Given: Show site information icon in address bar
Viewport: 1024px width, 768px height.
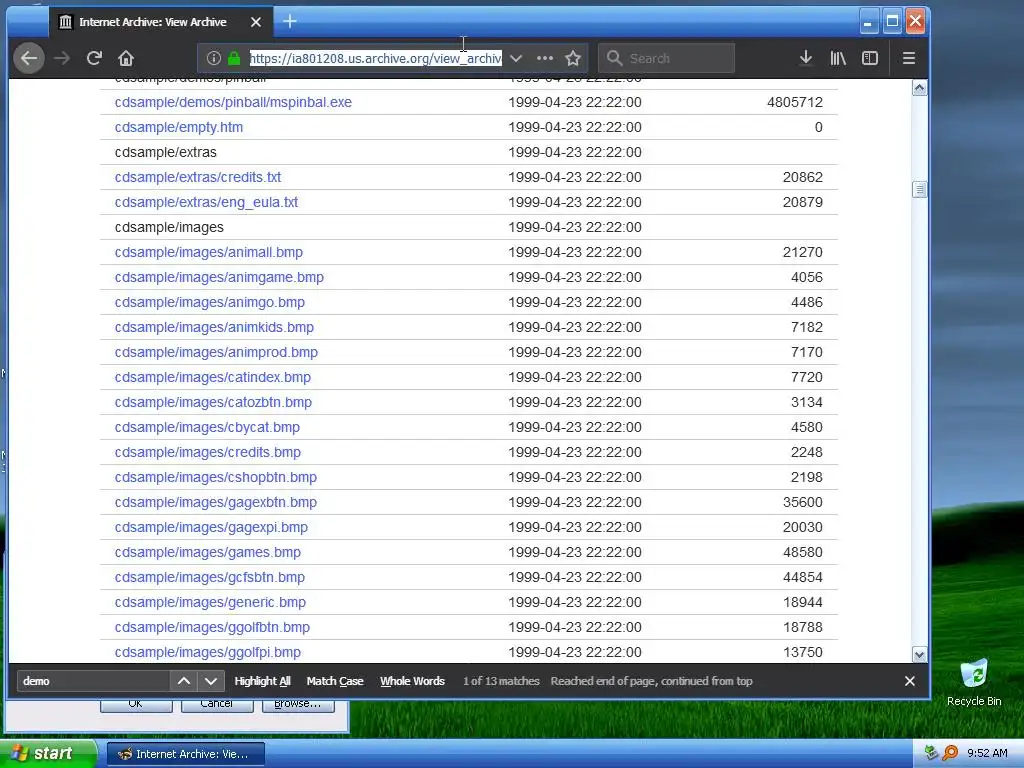Looking at the screenshot, I should pos(214,58).
